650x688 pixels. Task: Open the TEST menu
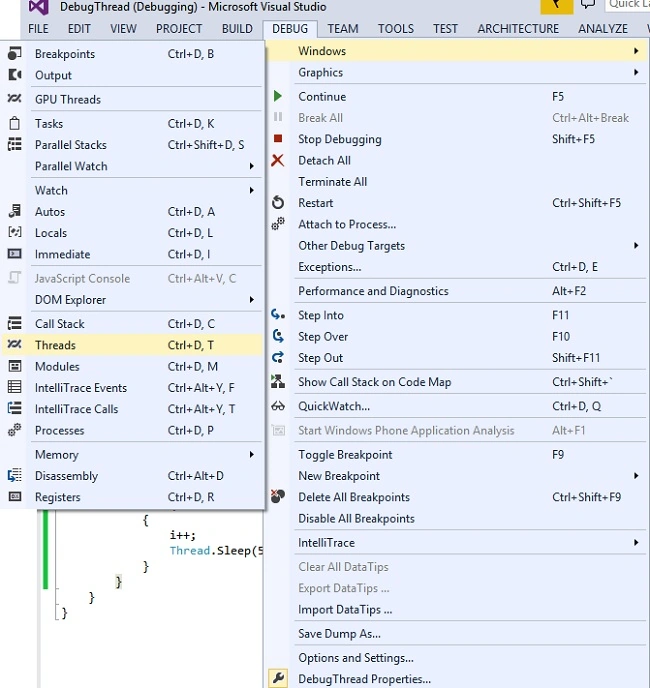click(x=445, y=29)
